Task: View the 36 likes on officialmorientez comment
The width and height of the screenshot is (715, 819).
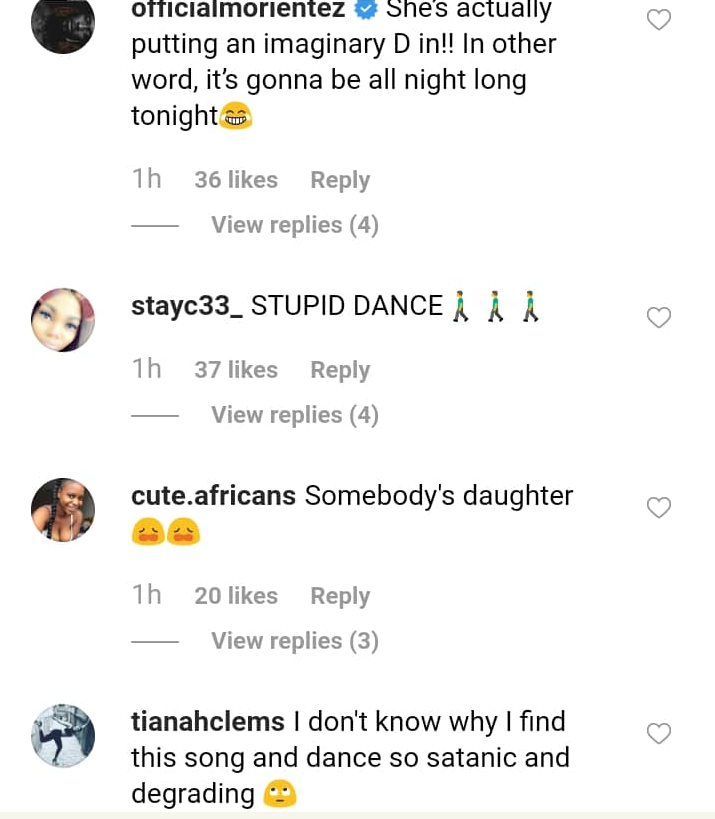Action: point(236,180)
